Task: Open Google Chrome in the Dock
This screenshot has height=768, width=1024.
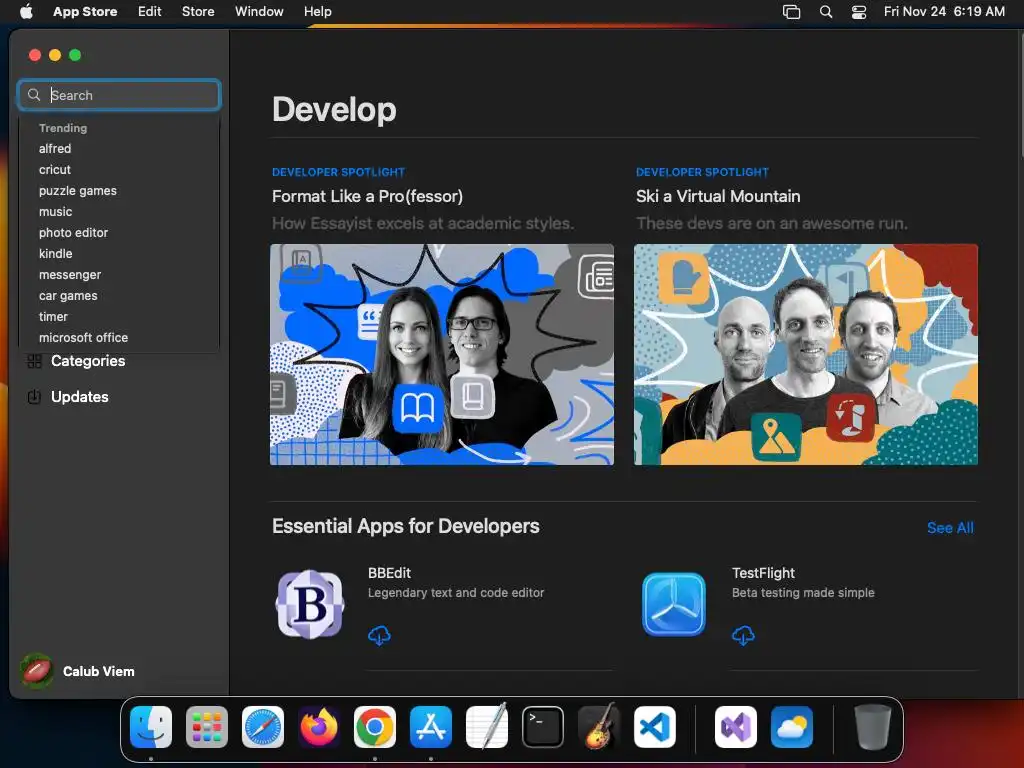Action: [x=375, y=727]
